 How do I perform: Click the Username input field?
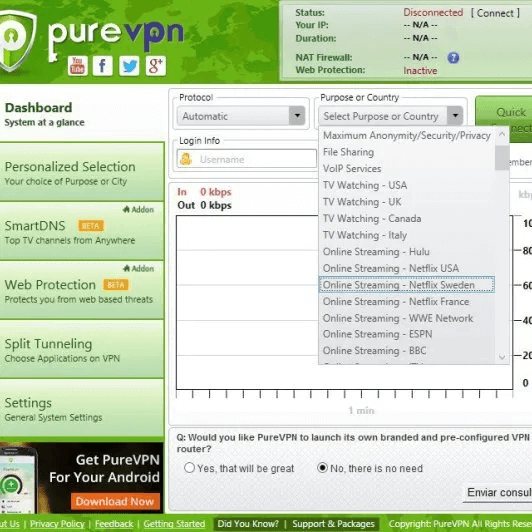(247, 159)
